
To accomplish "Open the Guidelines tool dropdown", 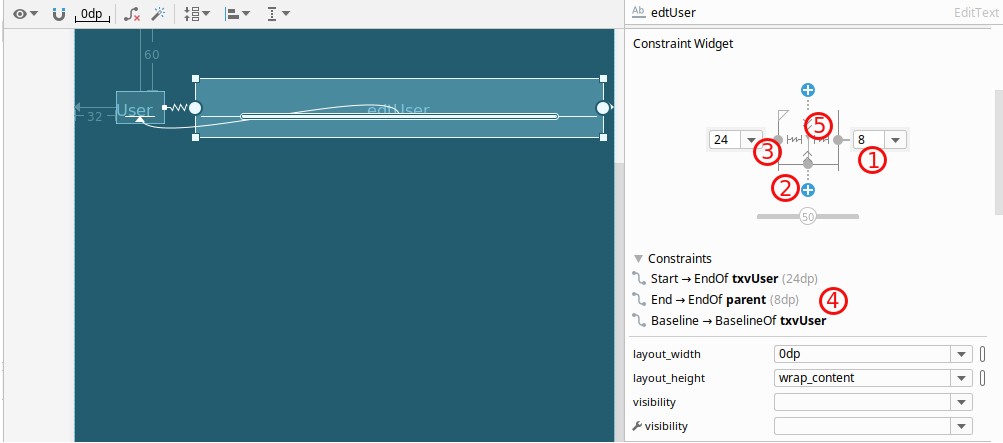I will point(278,13).
